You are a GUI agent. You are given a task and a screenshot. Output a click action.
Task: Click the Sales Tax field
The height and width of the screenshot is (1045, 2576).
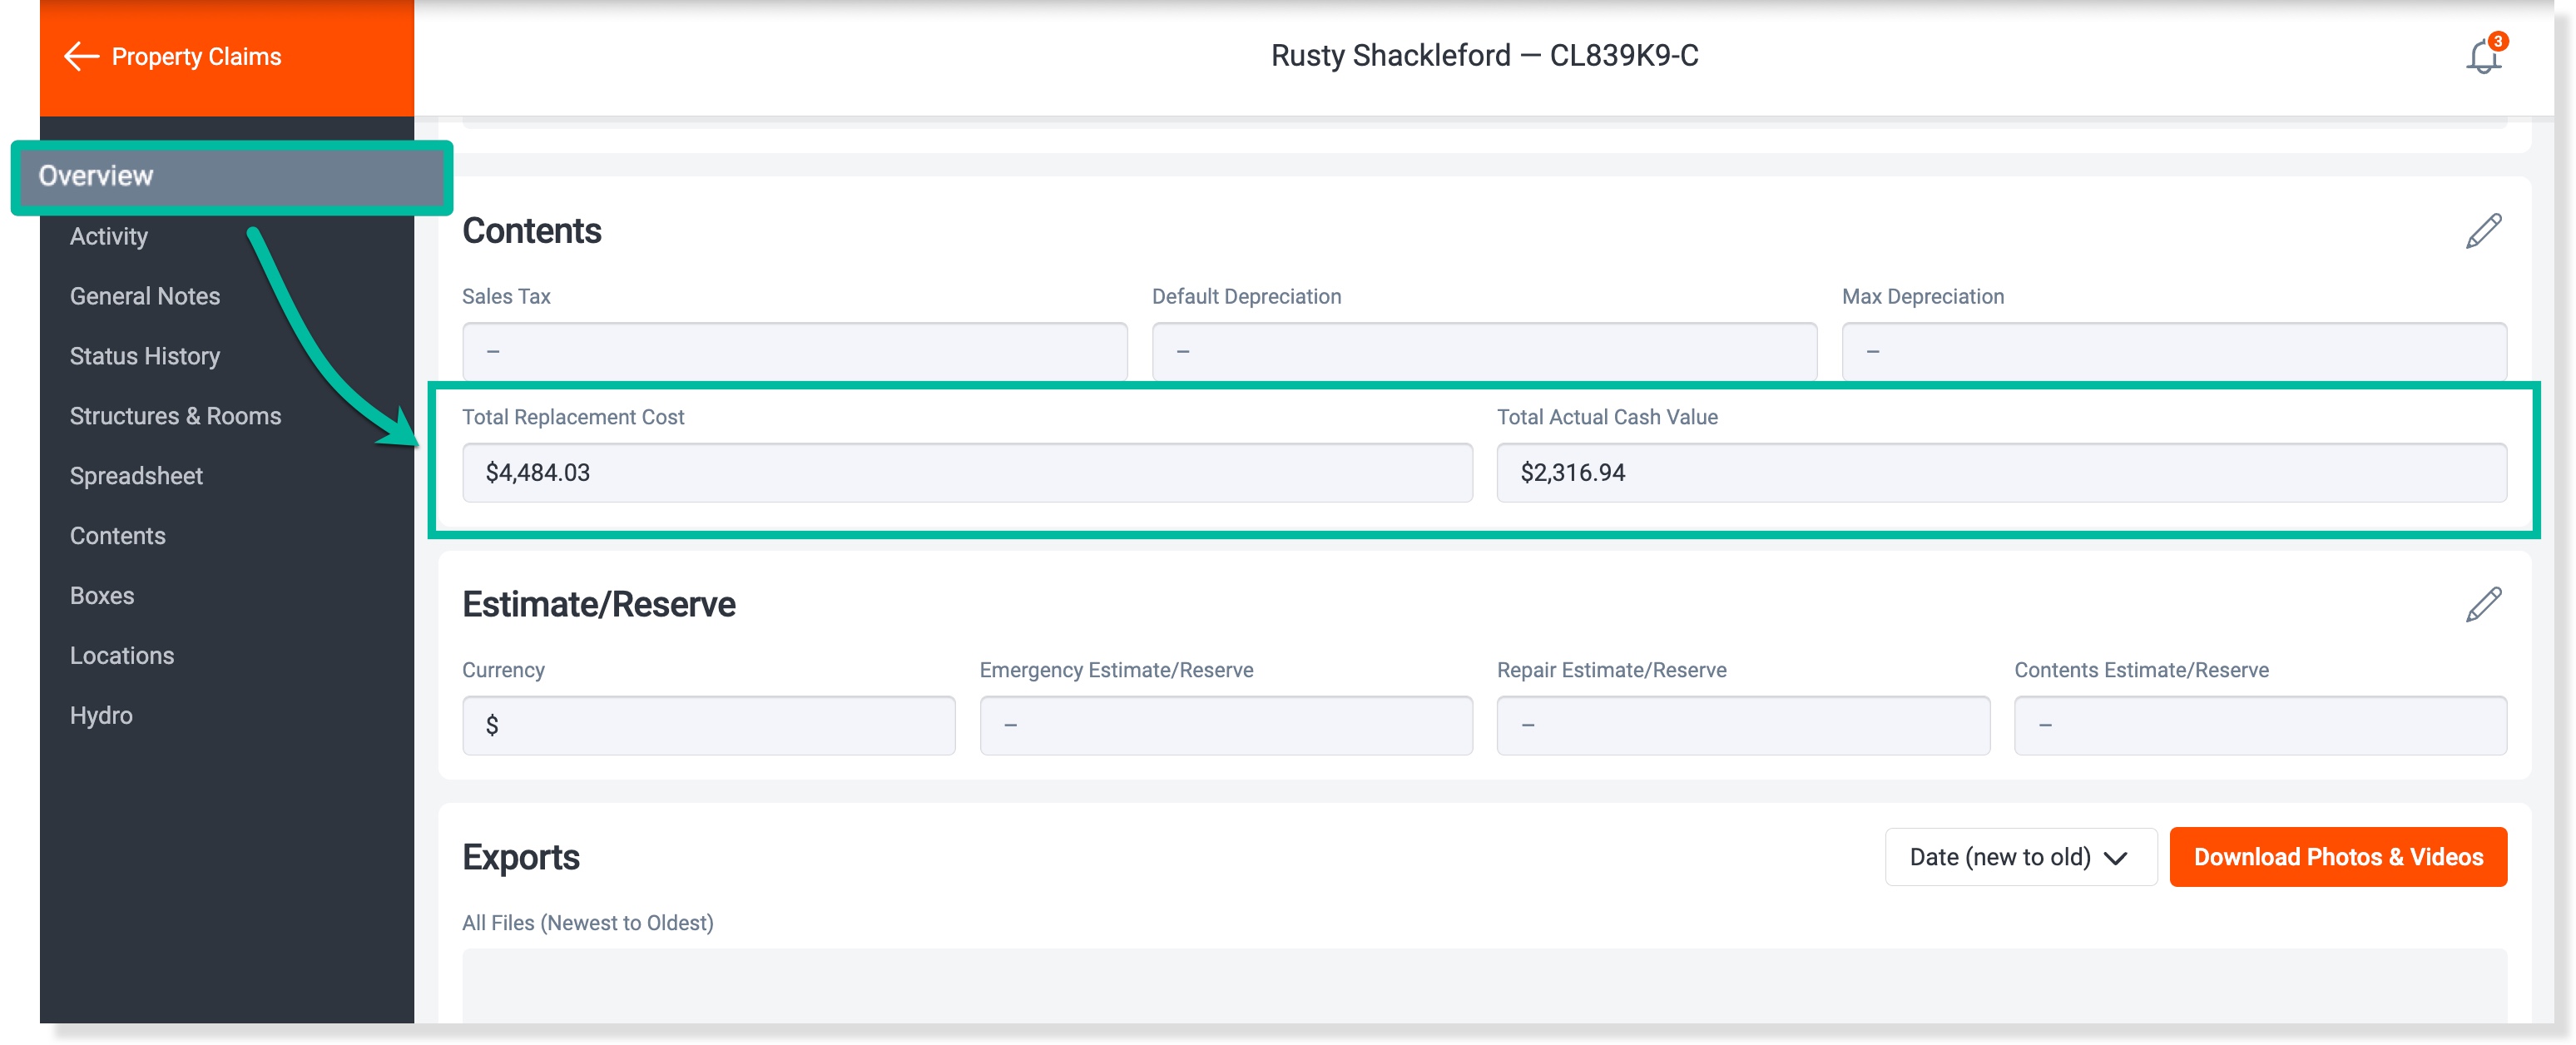pyautogui.click(x=794, y=352)
